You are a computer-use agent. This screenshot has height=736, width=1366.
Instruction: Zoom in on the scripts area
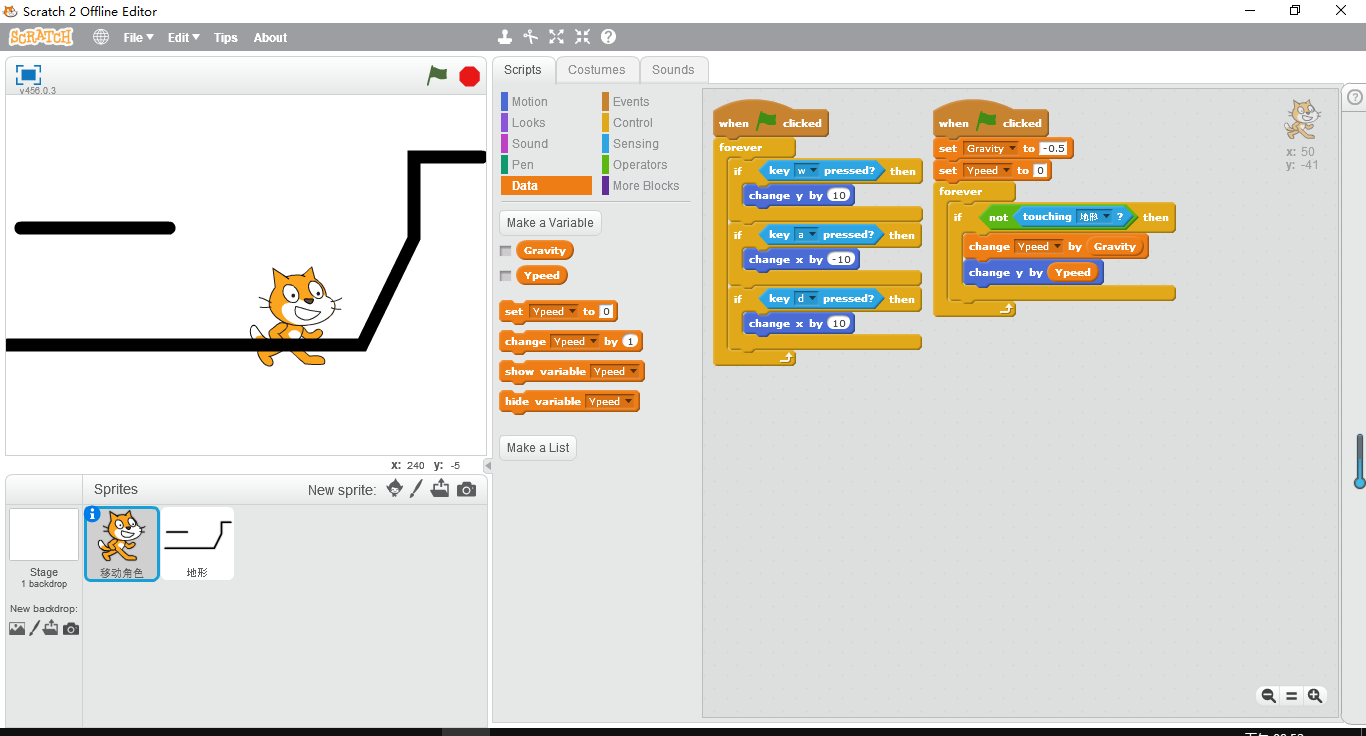1315,696
